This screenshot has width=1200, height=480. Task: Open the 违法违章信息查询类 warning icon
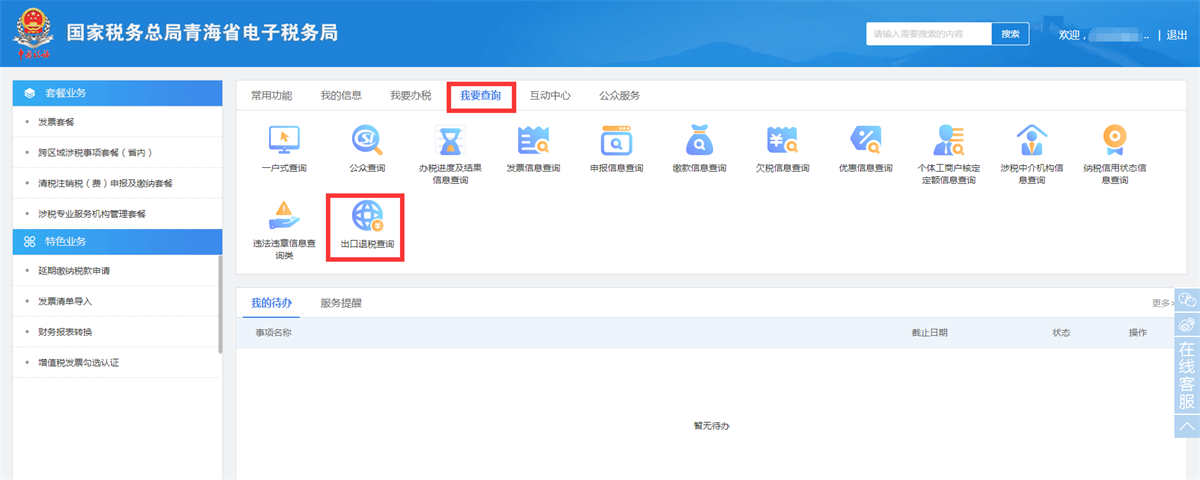[284, 216]
